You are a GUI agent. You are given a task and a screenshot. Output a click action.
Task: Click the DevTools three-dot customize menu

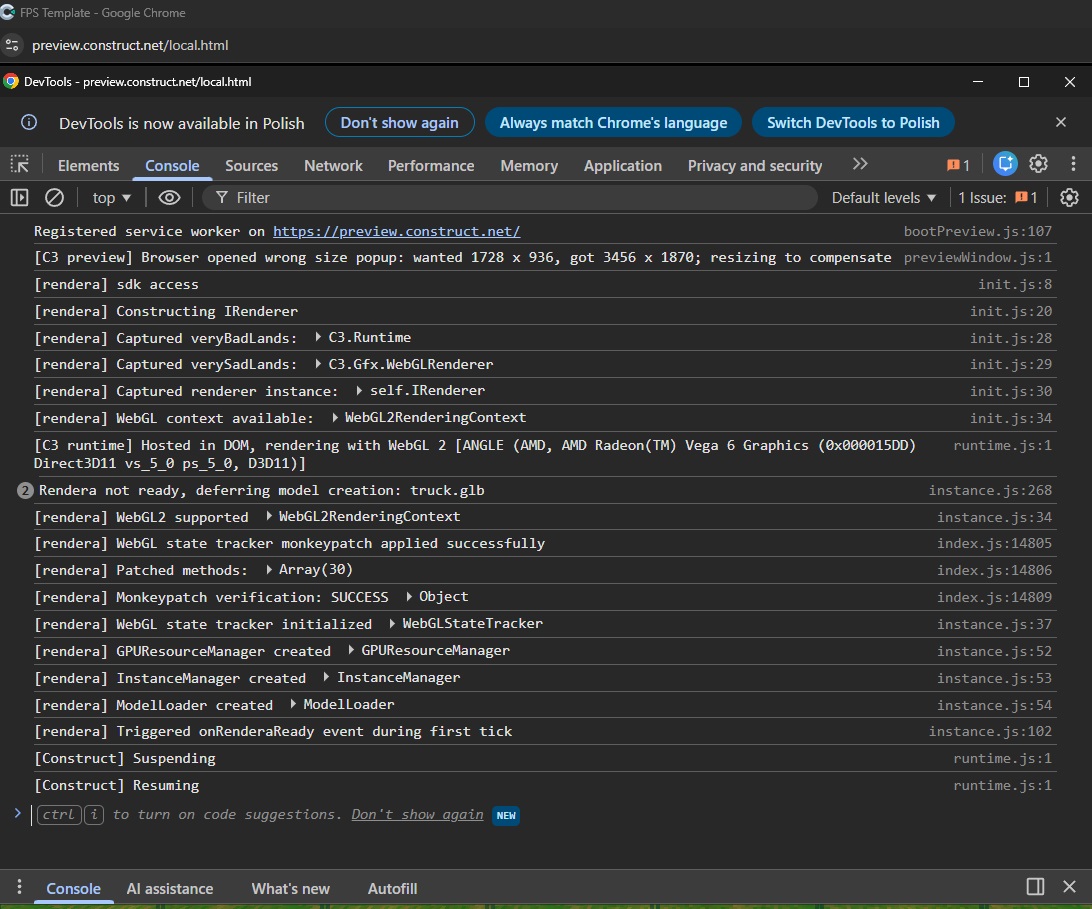[1073, 164]
